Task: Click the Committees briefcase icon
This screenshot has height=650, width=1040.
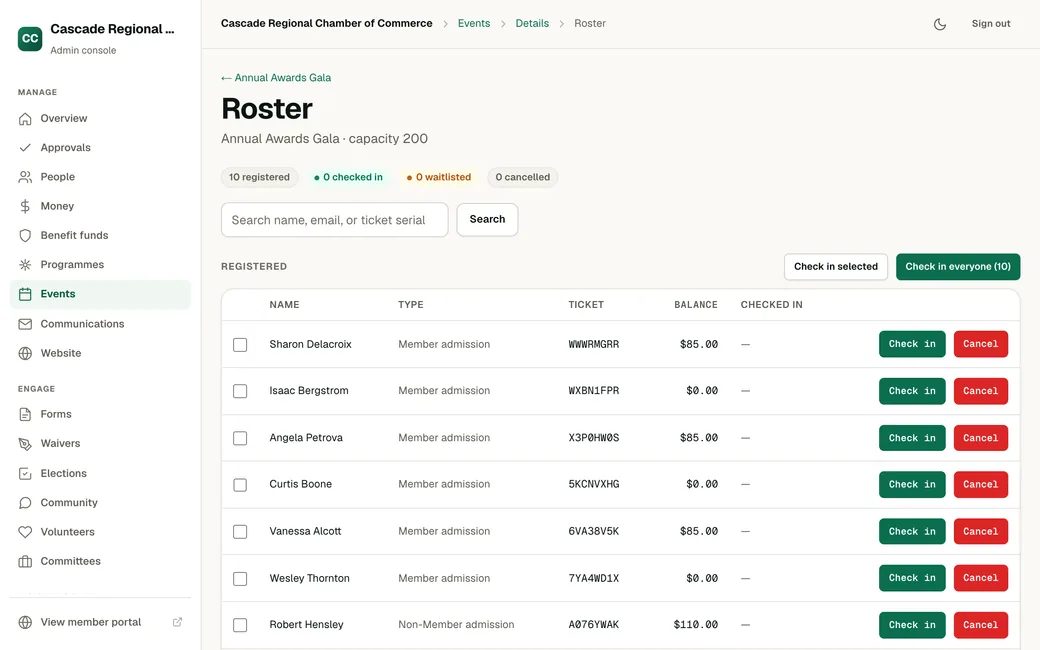Action: [x=25, y=561]
